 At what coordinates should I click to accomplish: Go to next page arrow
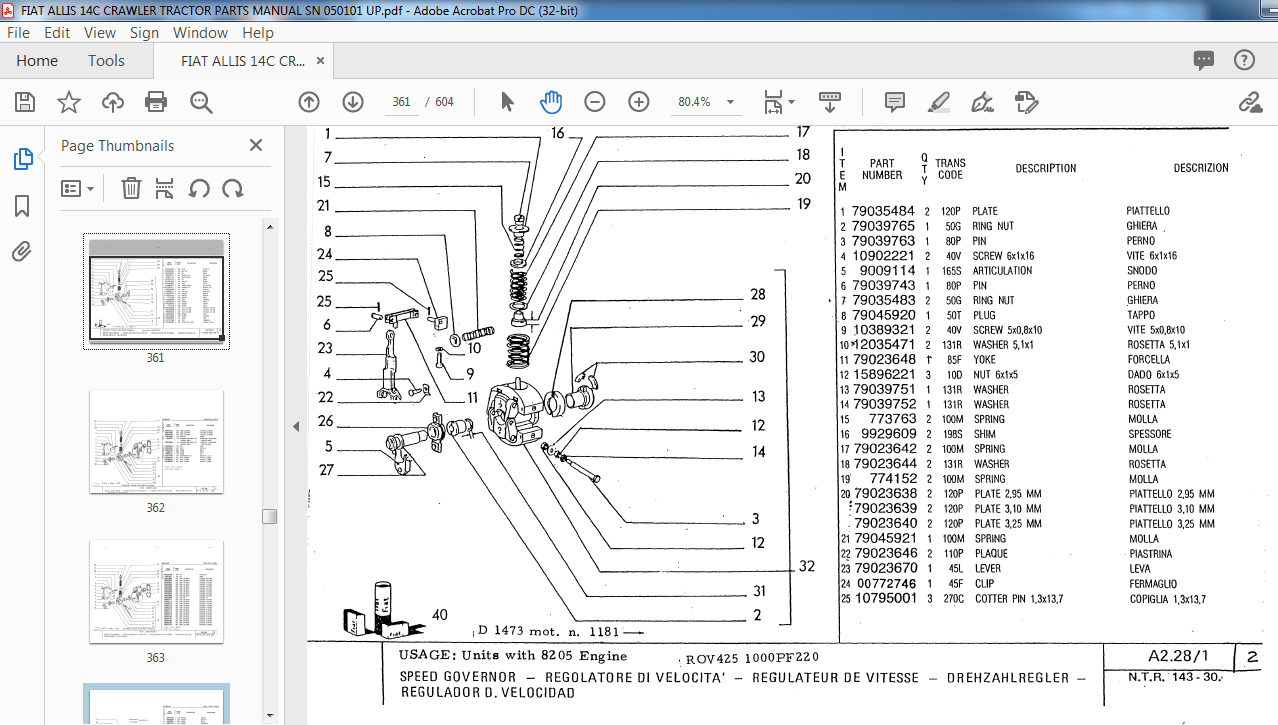coord(353,102)
